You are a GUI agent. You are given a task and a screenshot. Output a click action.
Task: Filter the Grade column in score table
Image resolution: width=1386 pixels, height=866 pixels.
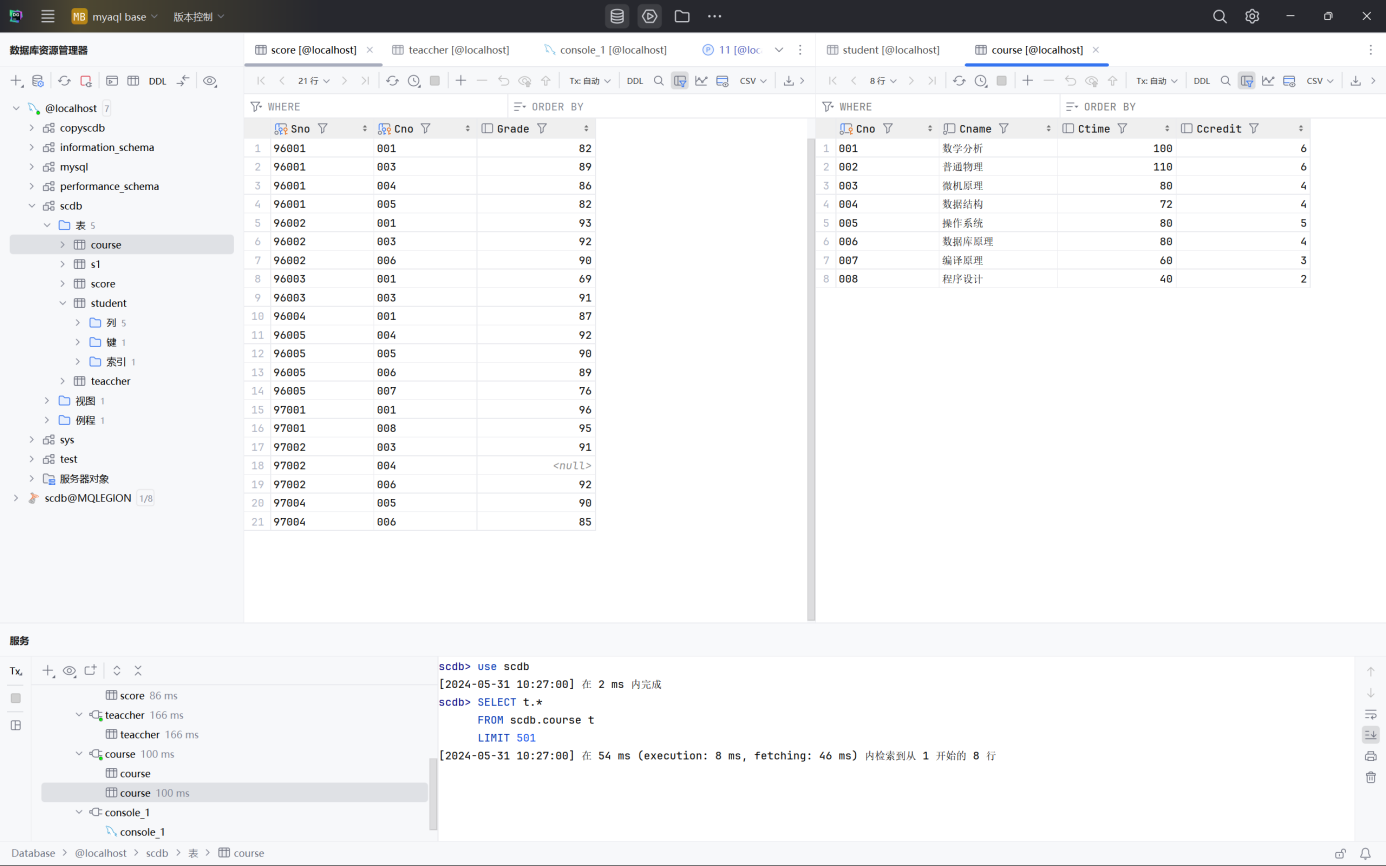(x=542, y=128)
